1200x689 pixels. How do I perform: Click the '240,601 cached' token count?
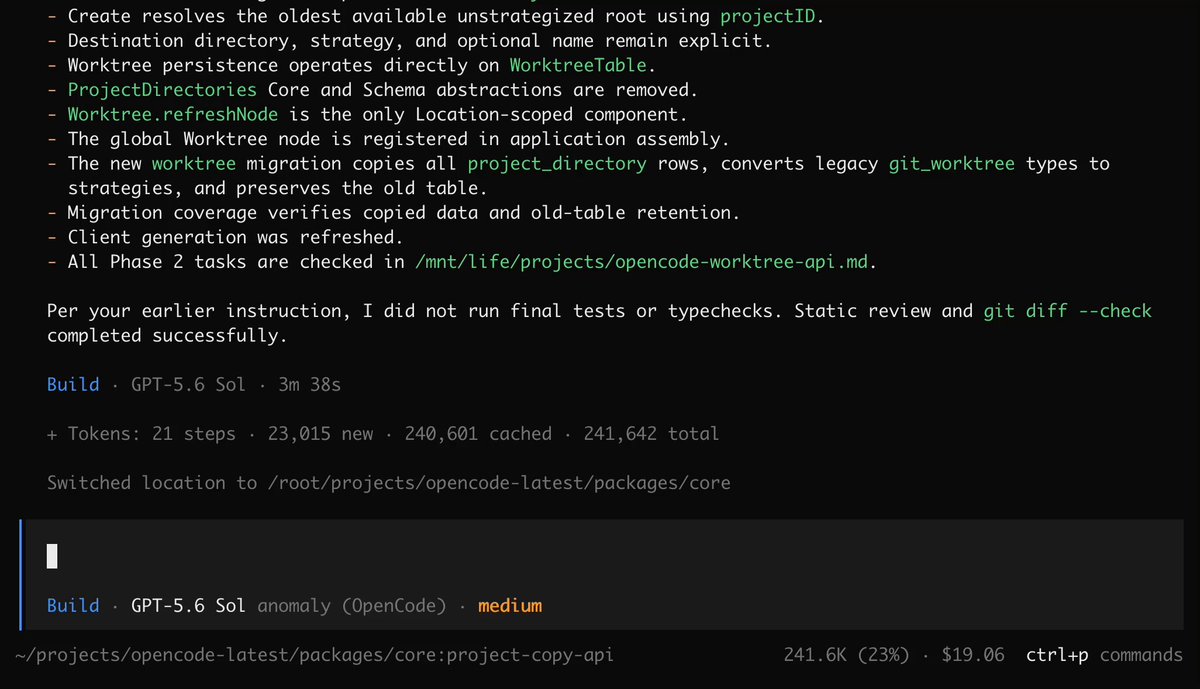tap(478, 434)
